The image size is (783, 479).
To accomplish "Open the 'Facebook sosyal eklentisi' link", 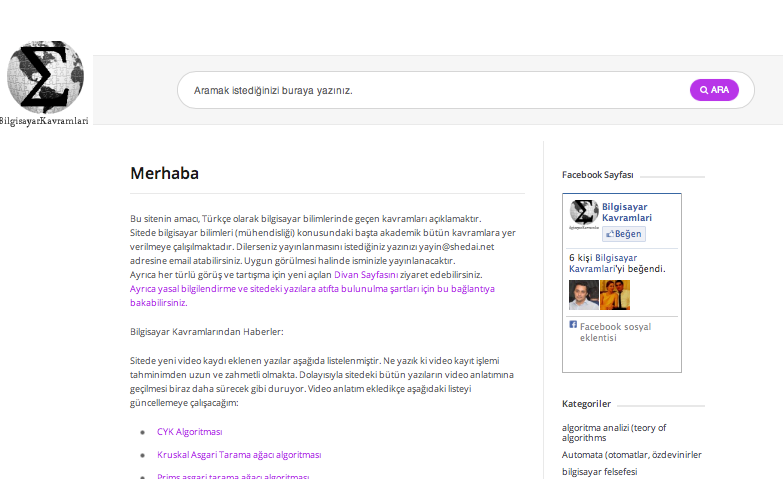I will pyautogui.click(x=615, y=332).
